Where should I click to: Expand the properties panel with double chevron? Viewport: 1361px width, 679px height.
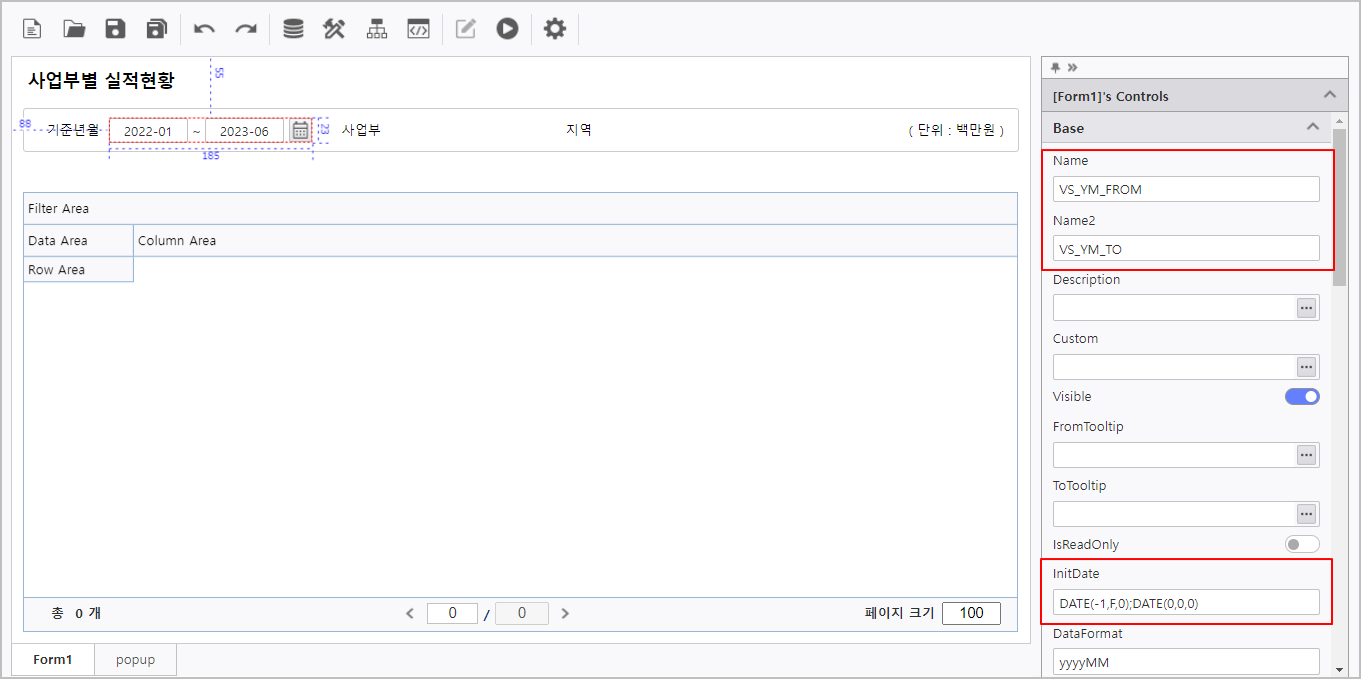point(1072,67)
